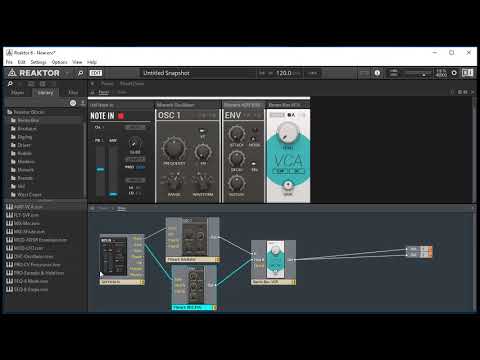The image size is (480, 360).
Task: Select the PRO-CV Processor.ism file
Action: click(x=37, y=265)
